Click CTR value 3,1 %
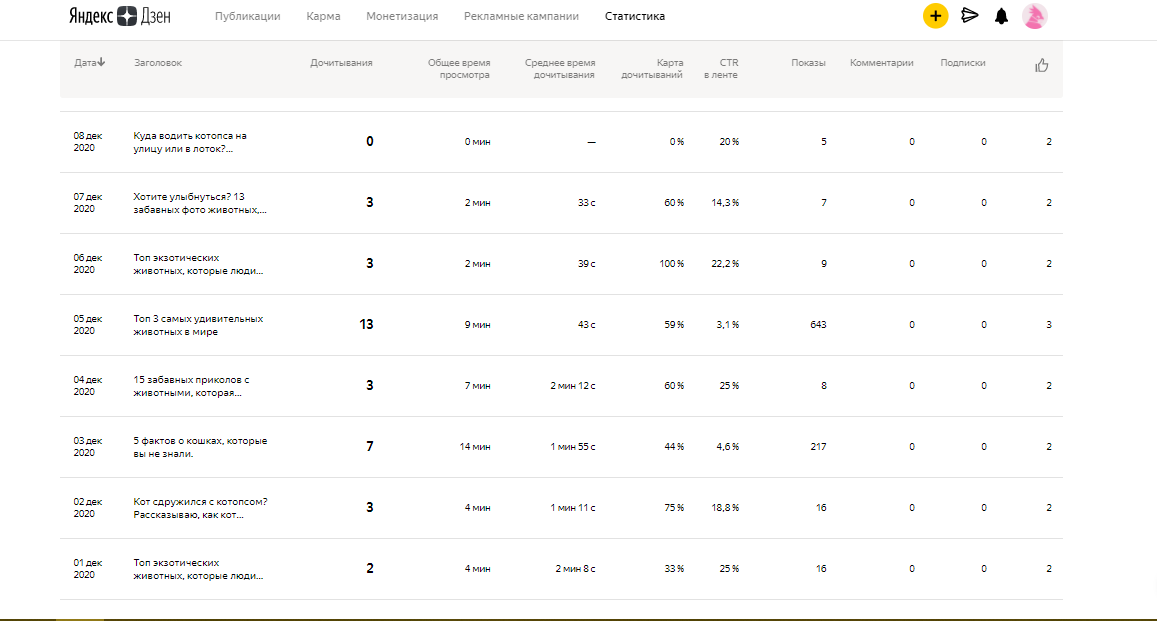The width and height of the screenshot is (1157, 621). pyautogui.click(x=728, y=325)
